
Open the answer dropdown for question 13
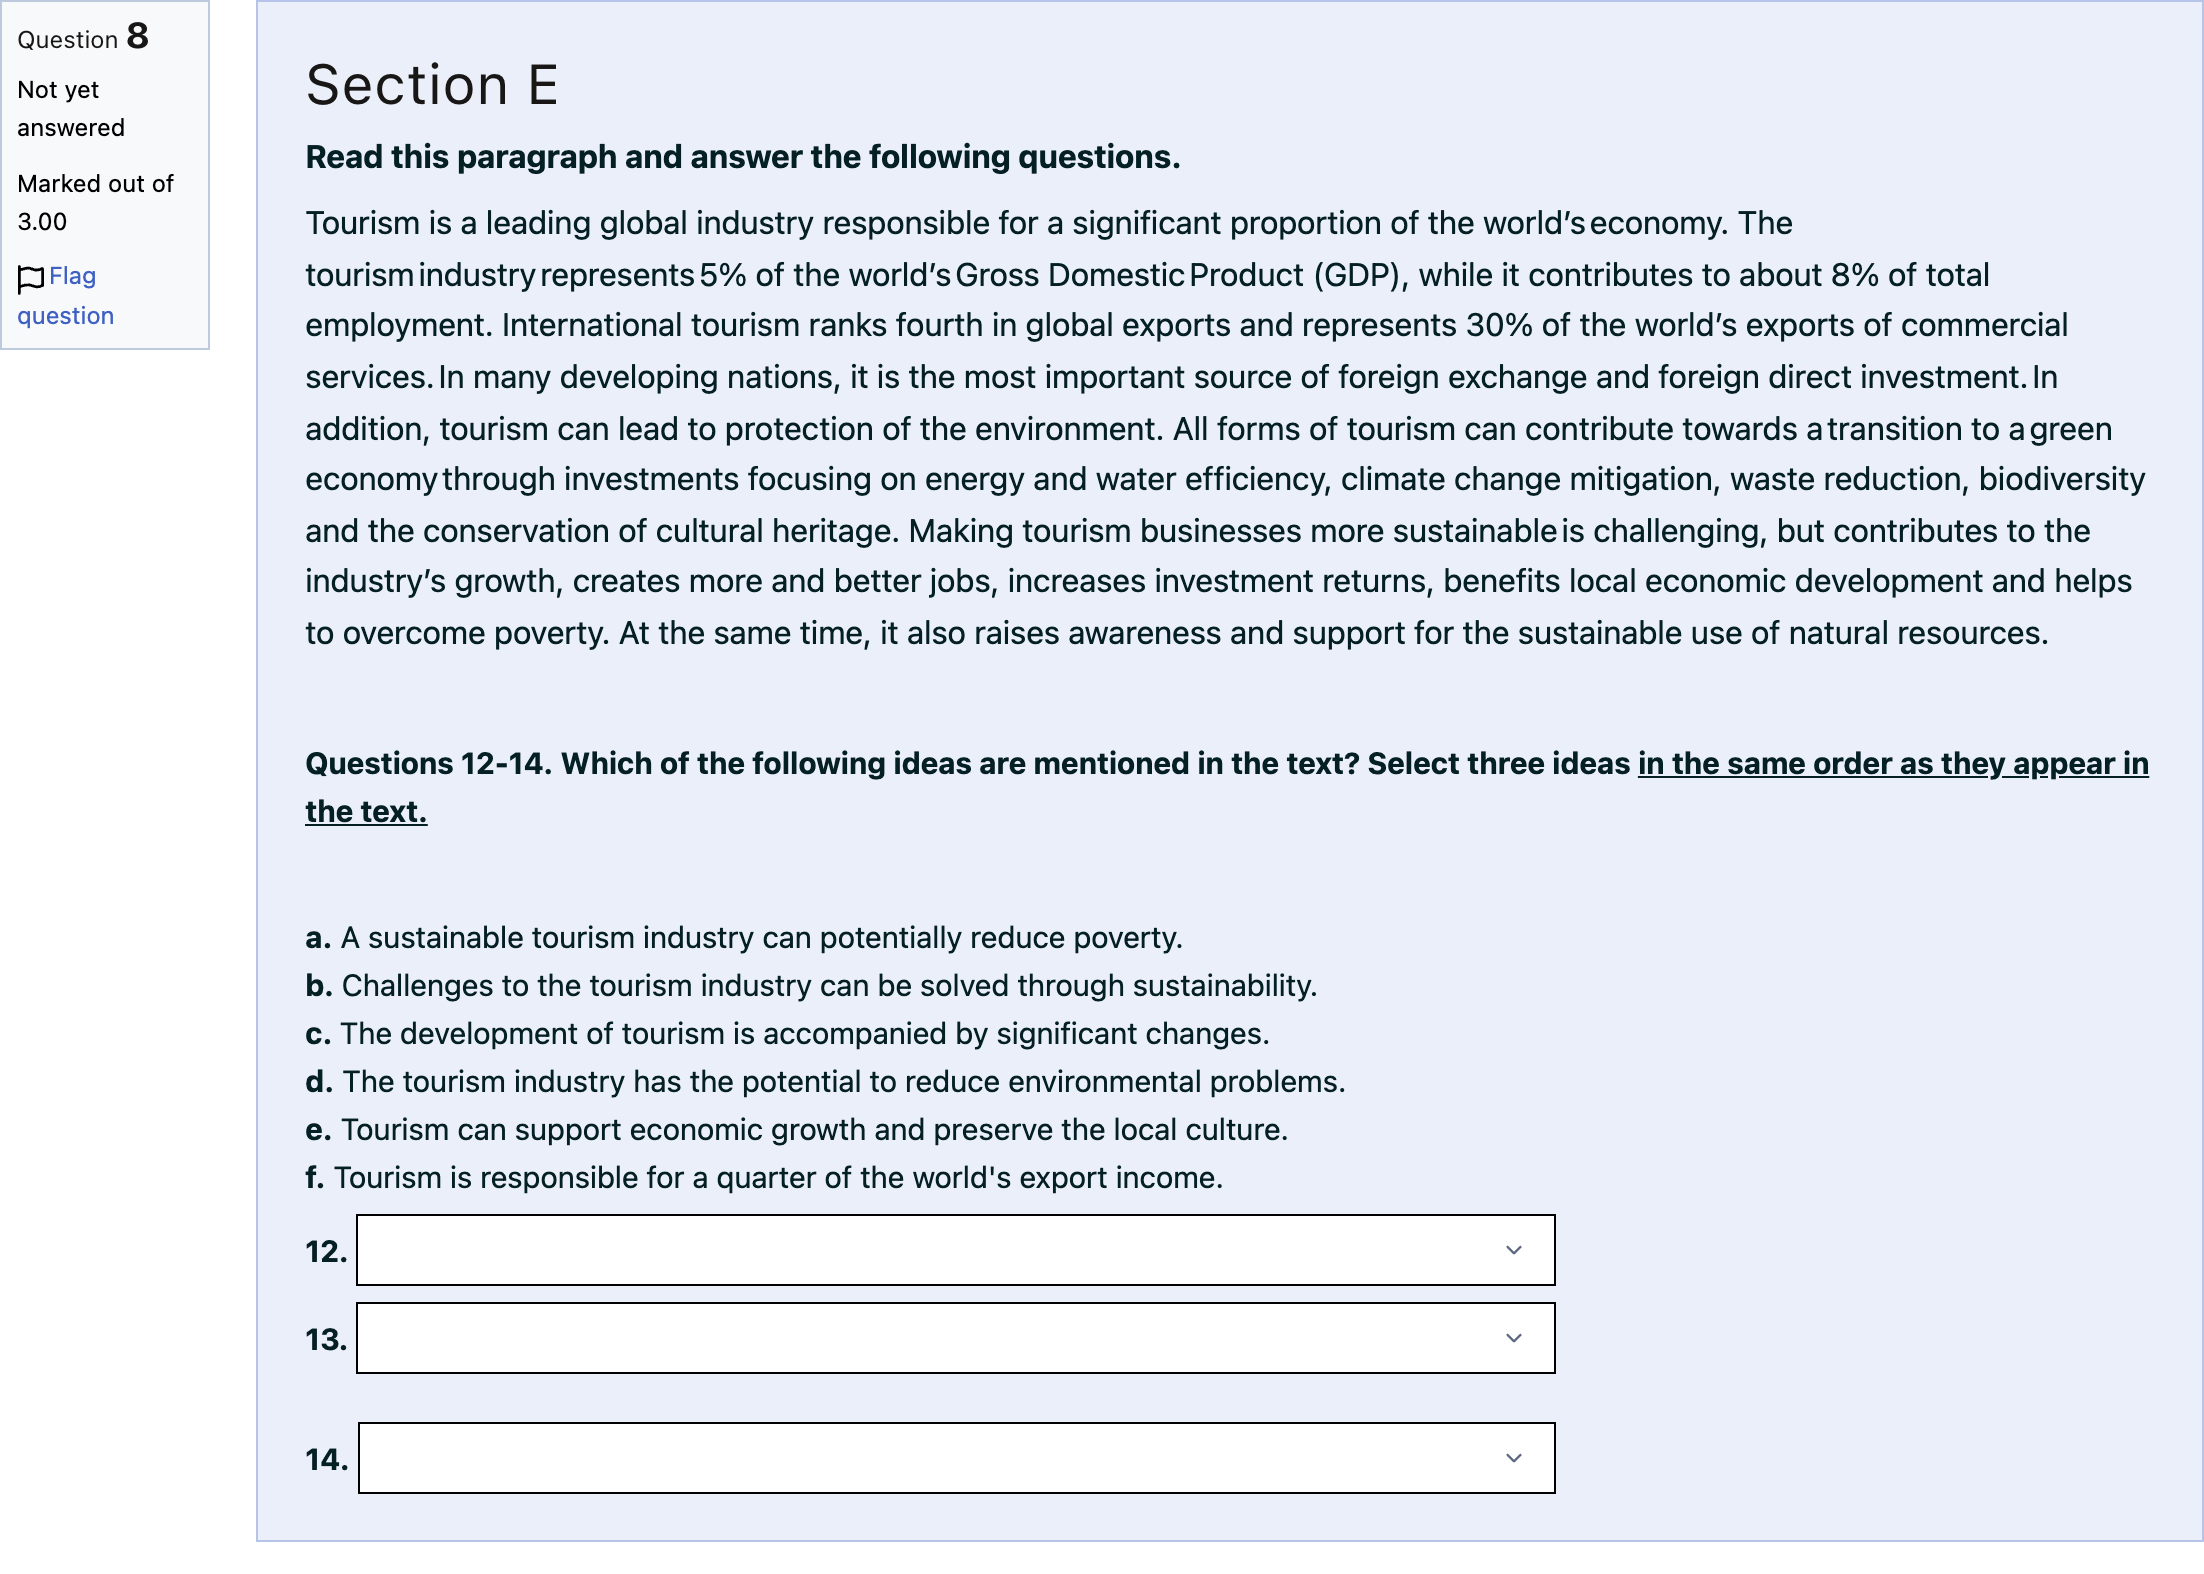tap(955, 1338)
